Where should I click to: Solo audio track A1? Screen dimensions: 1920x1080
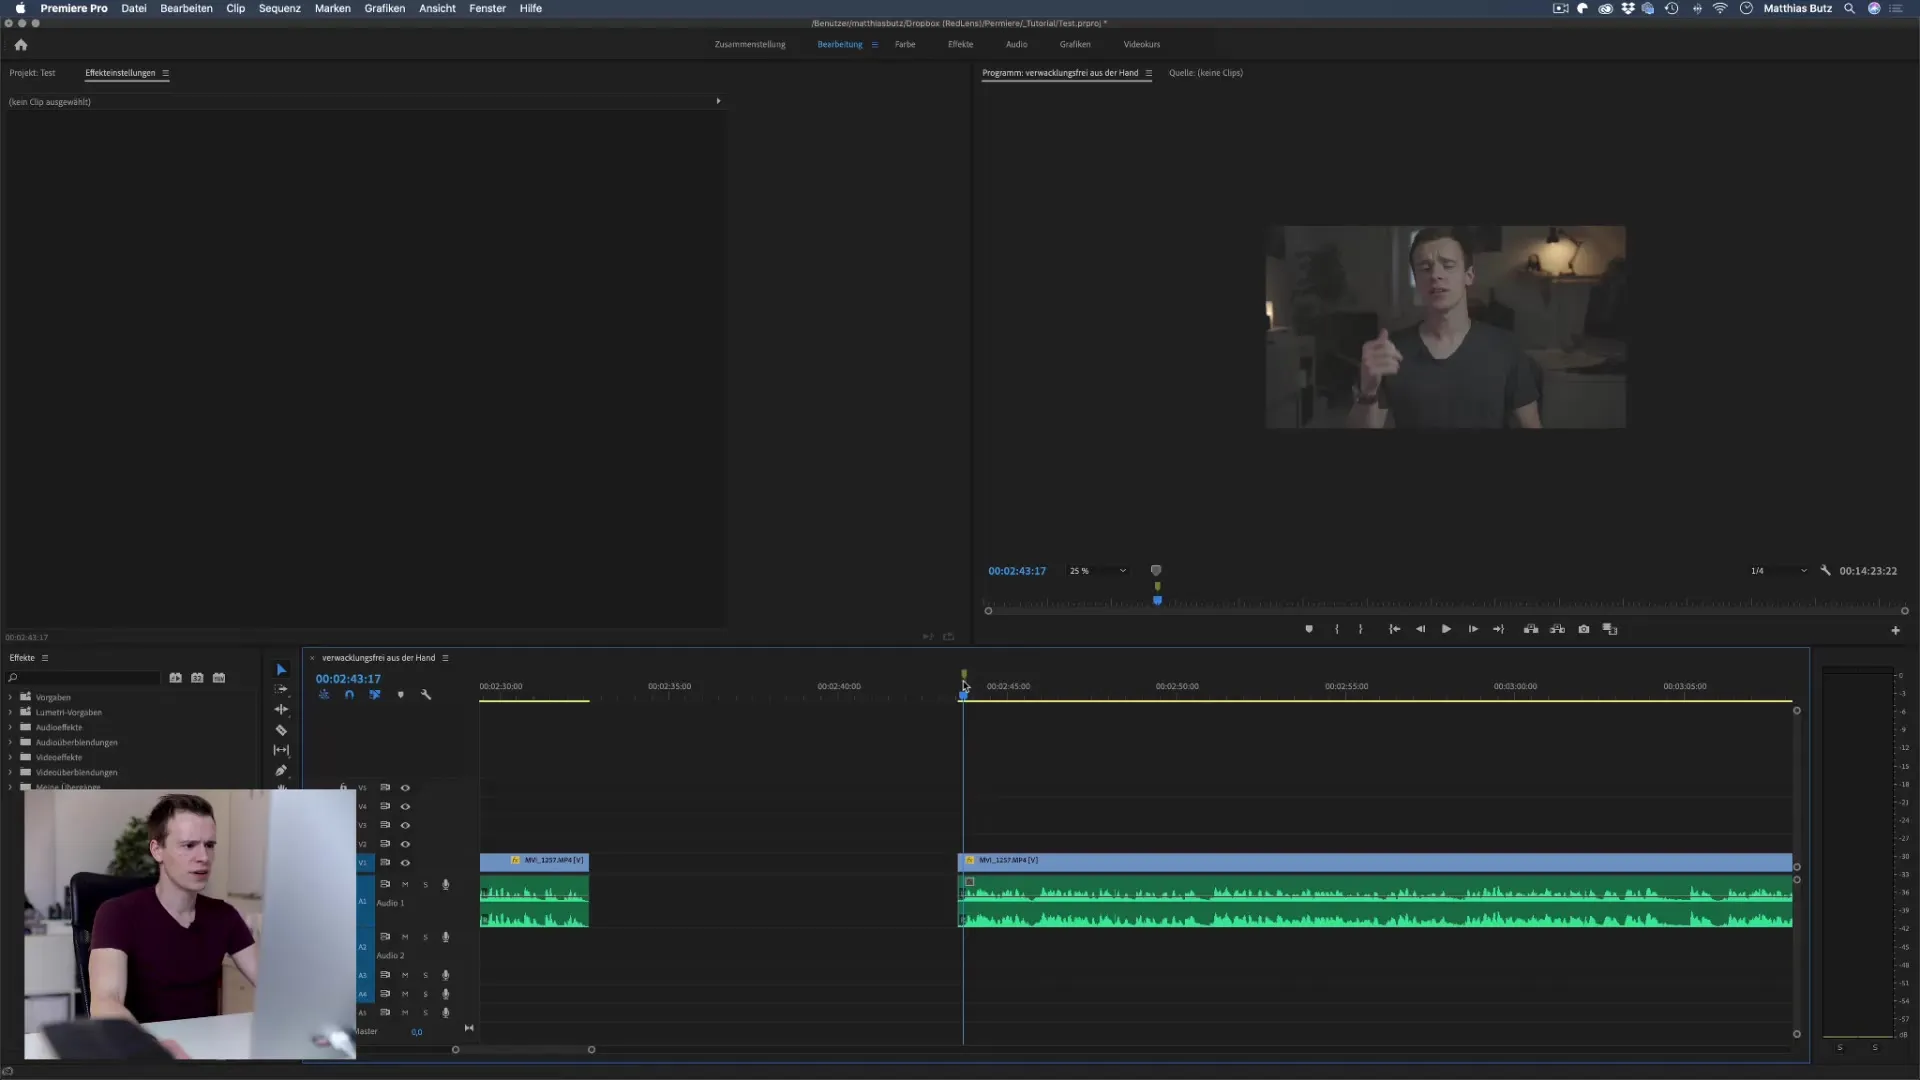tap(425, 884)
